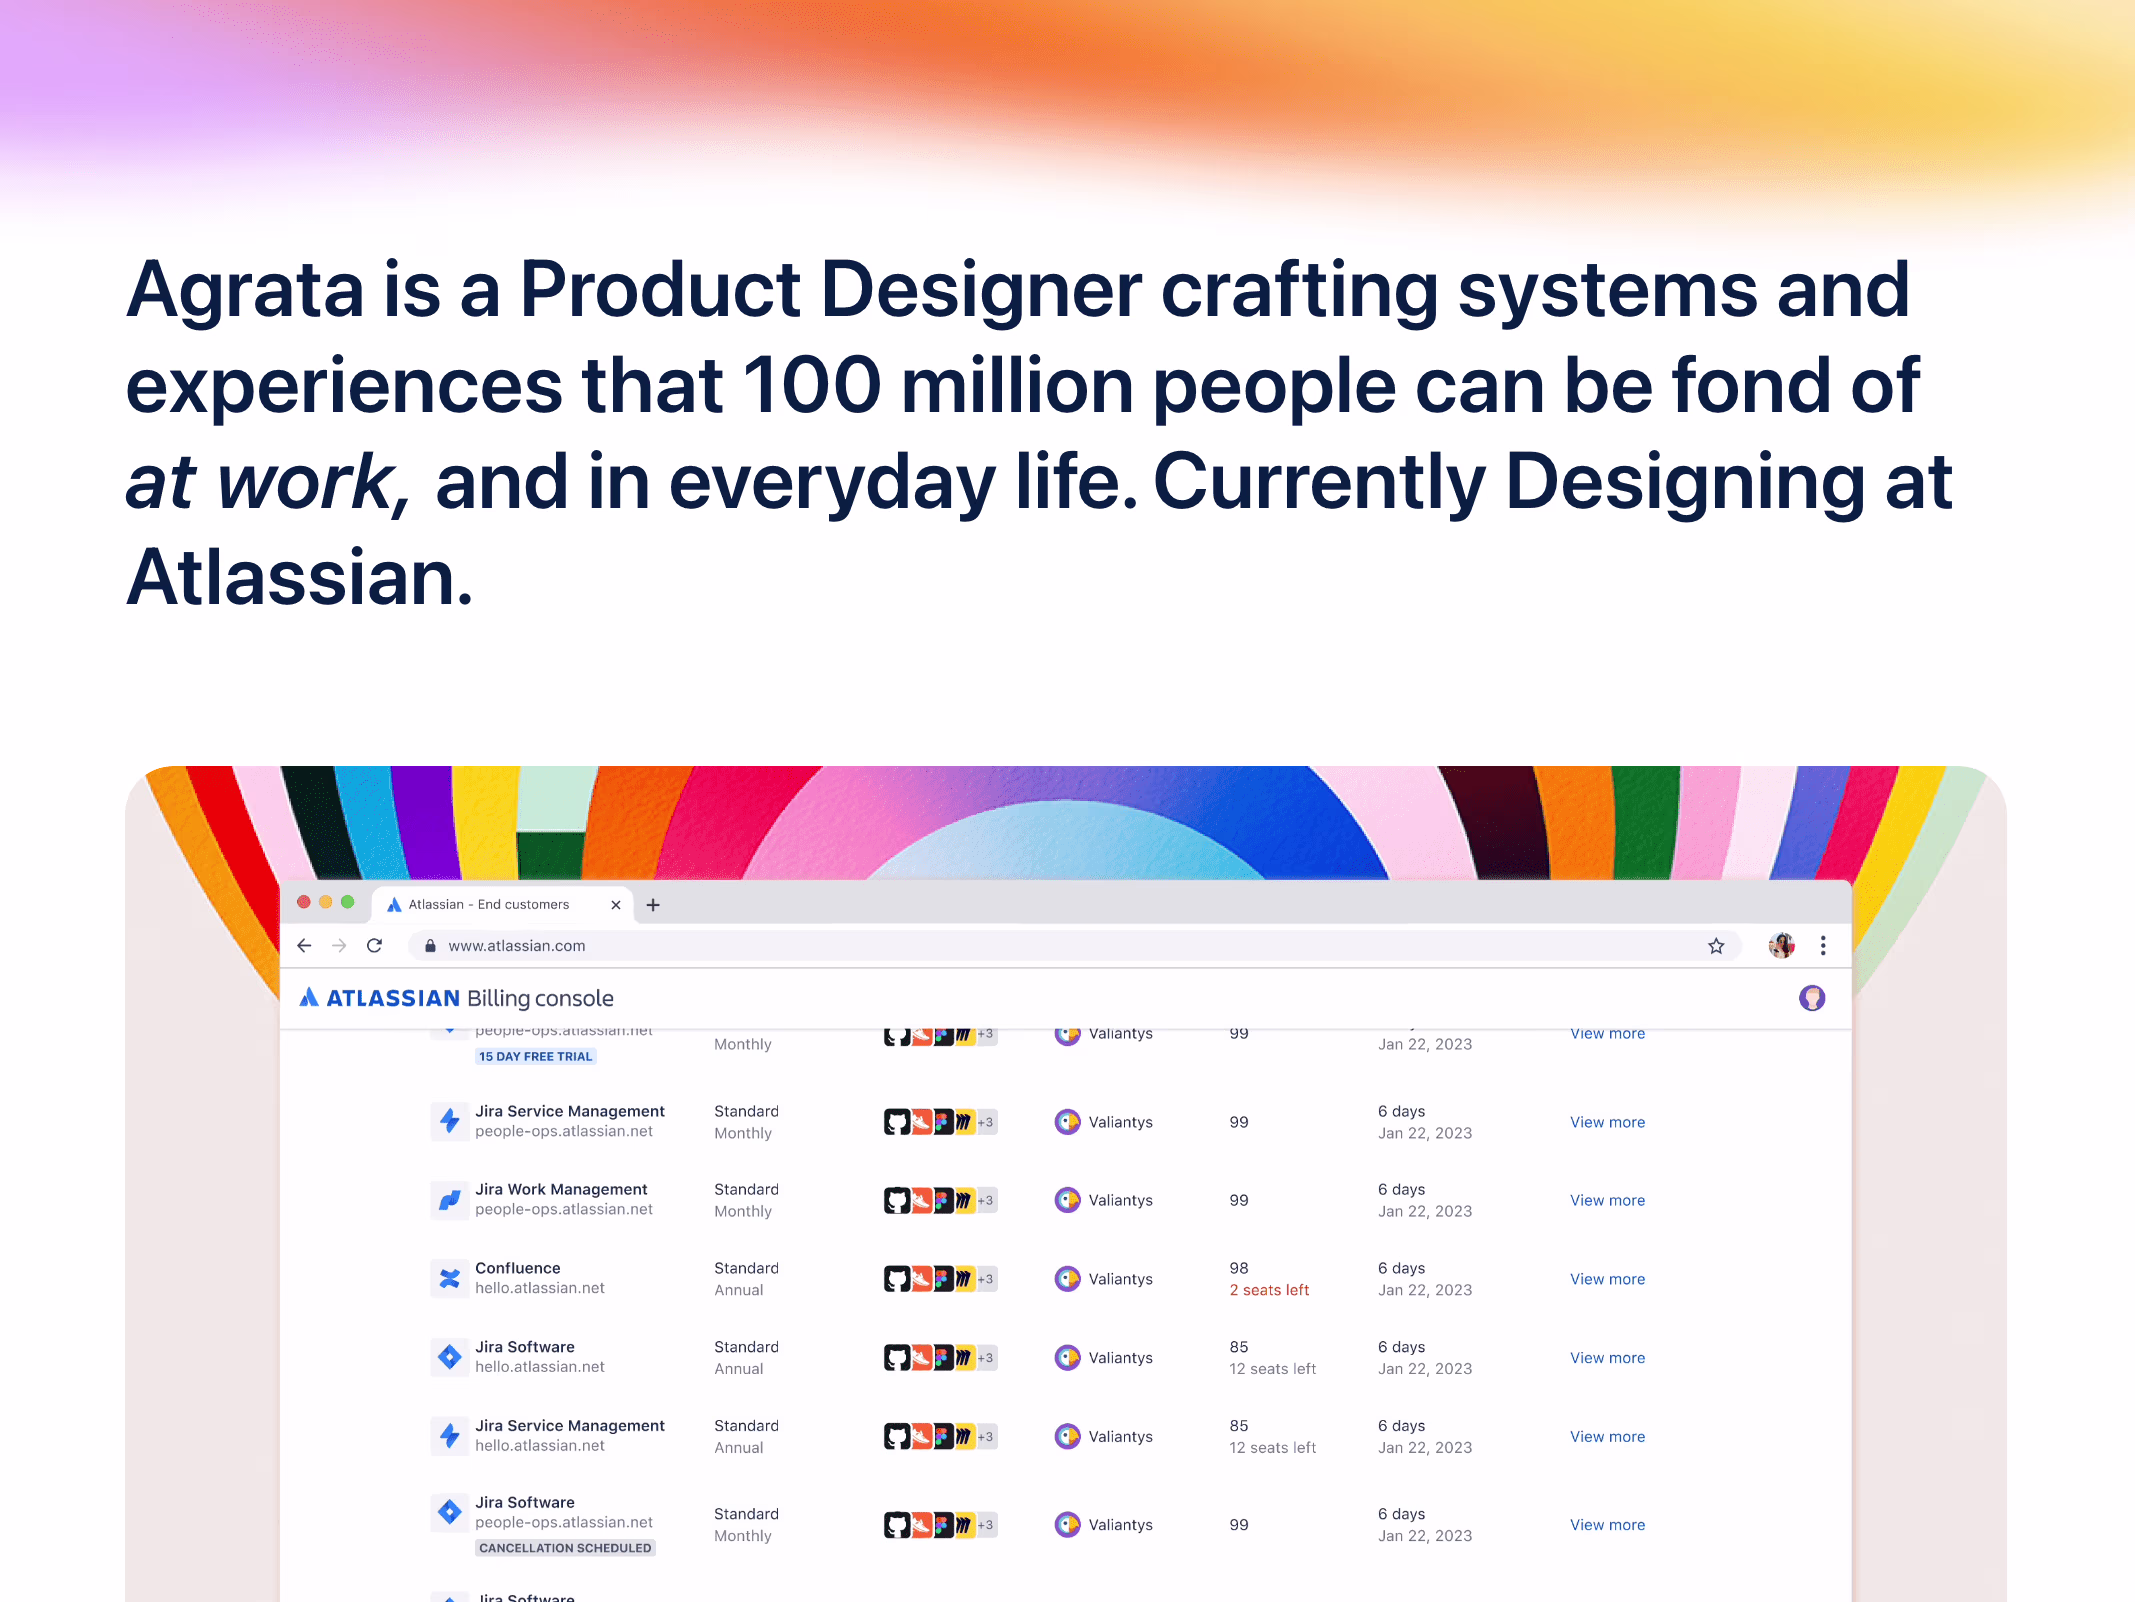Image resolution: width=2135 pixels, height=1602 pixels.
Task: Expand the +3 apps badge on the Confluence row
Action: tap(985, 1278)
